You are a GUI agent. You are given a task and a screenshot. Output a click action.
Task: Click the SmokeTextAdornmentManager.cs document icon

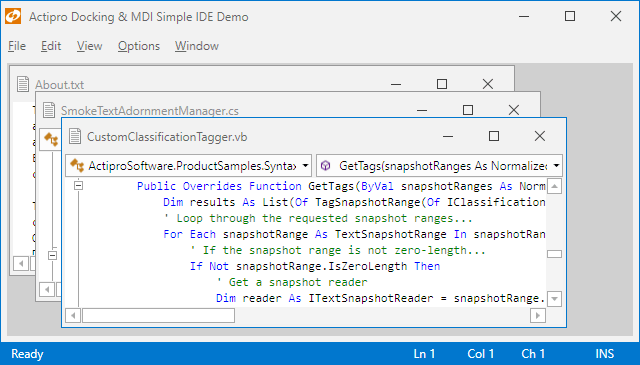coord(49,110)
